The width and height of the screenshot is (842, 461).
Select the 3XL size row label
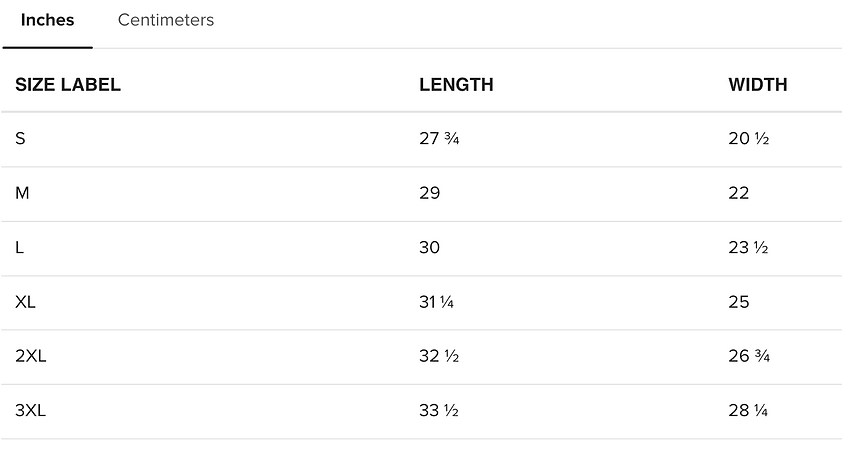click(31, 410)
